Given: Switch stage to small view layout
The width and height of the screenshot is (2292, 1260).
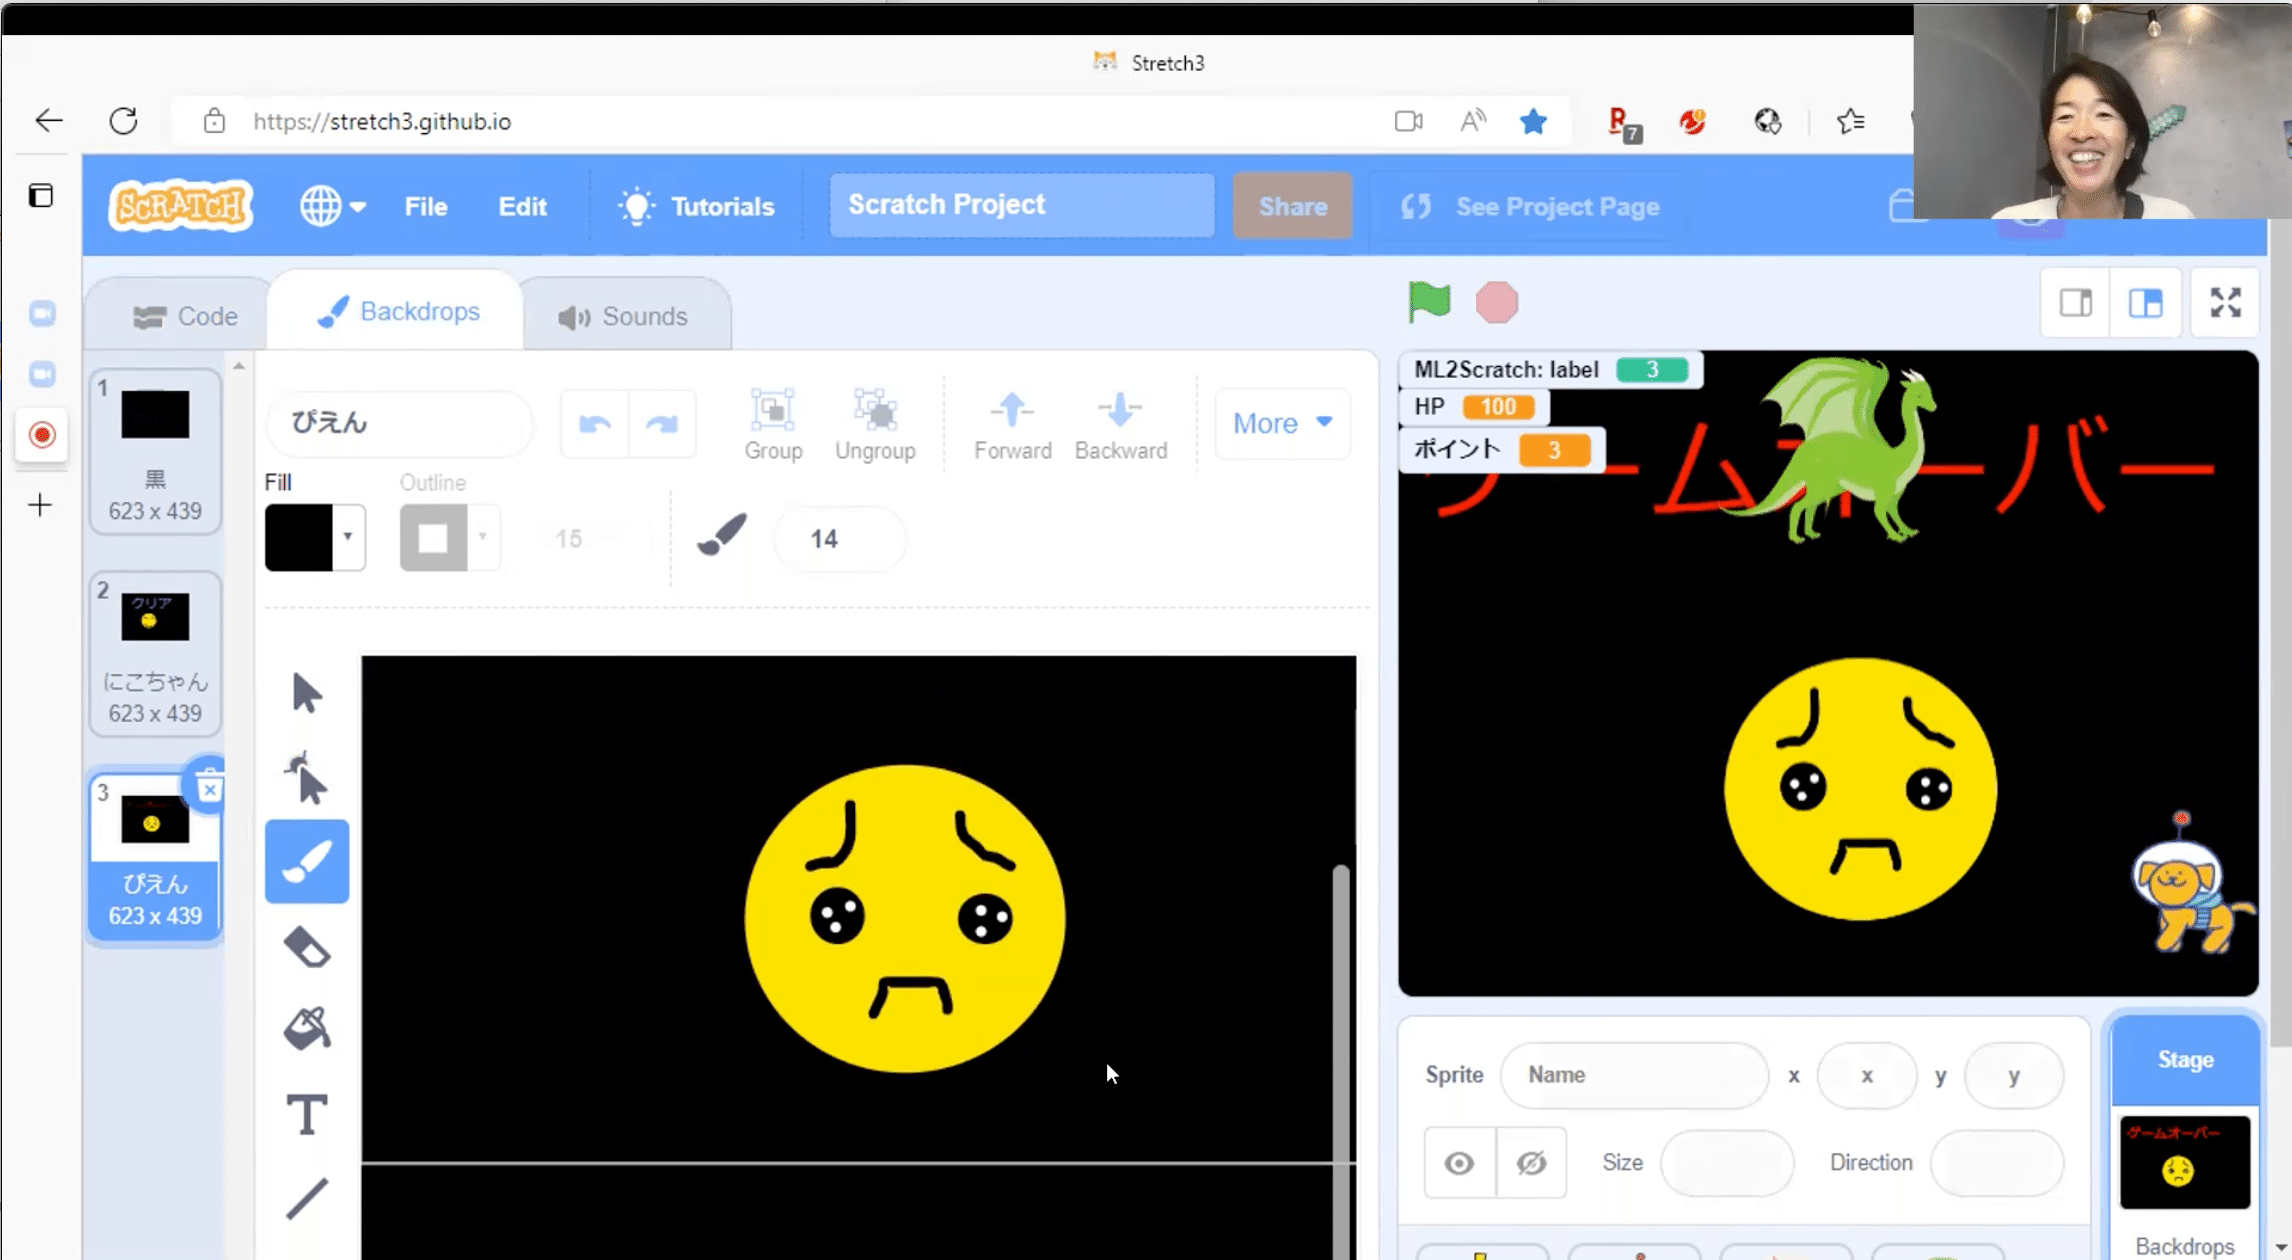Looking at the screenshot, I should point(2074,302).
